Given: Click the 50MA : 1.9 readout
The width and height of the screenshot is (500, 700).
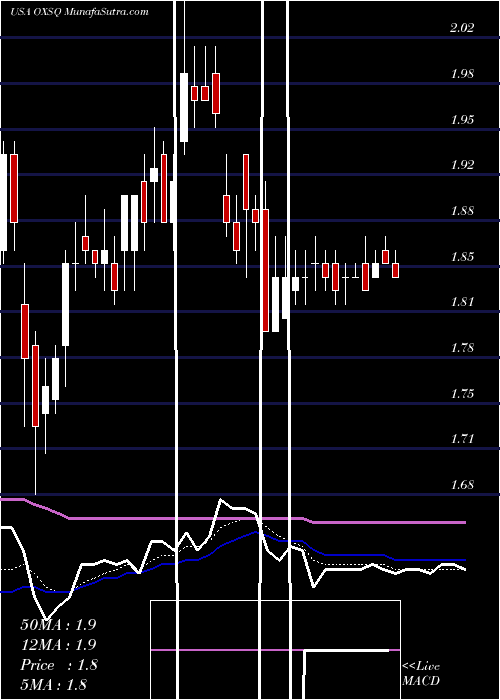Looking at the screenshot, I should click(58, 625).
